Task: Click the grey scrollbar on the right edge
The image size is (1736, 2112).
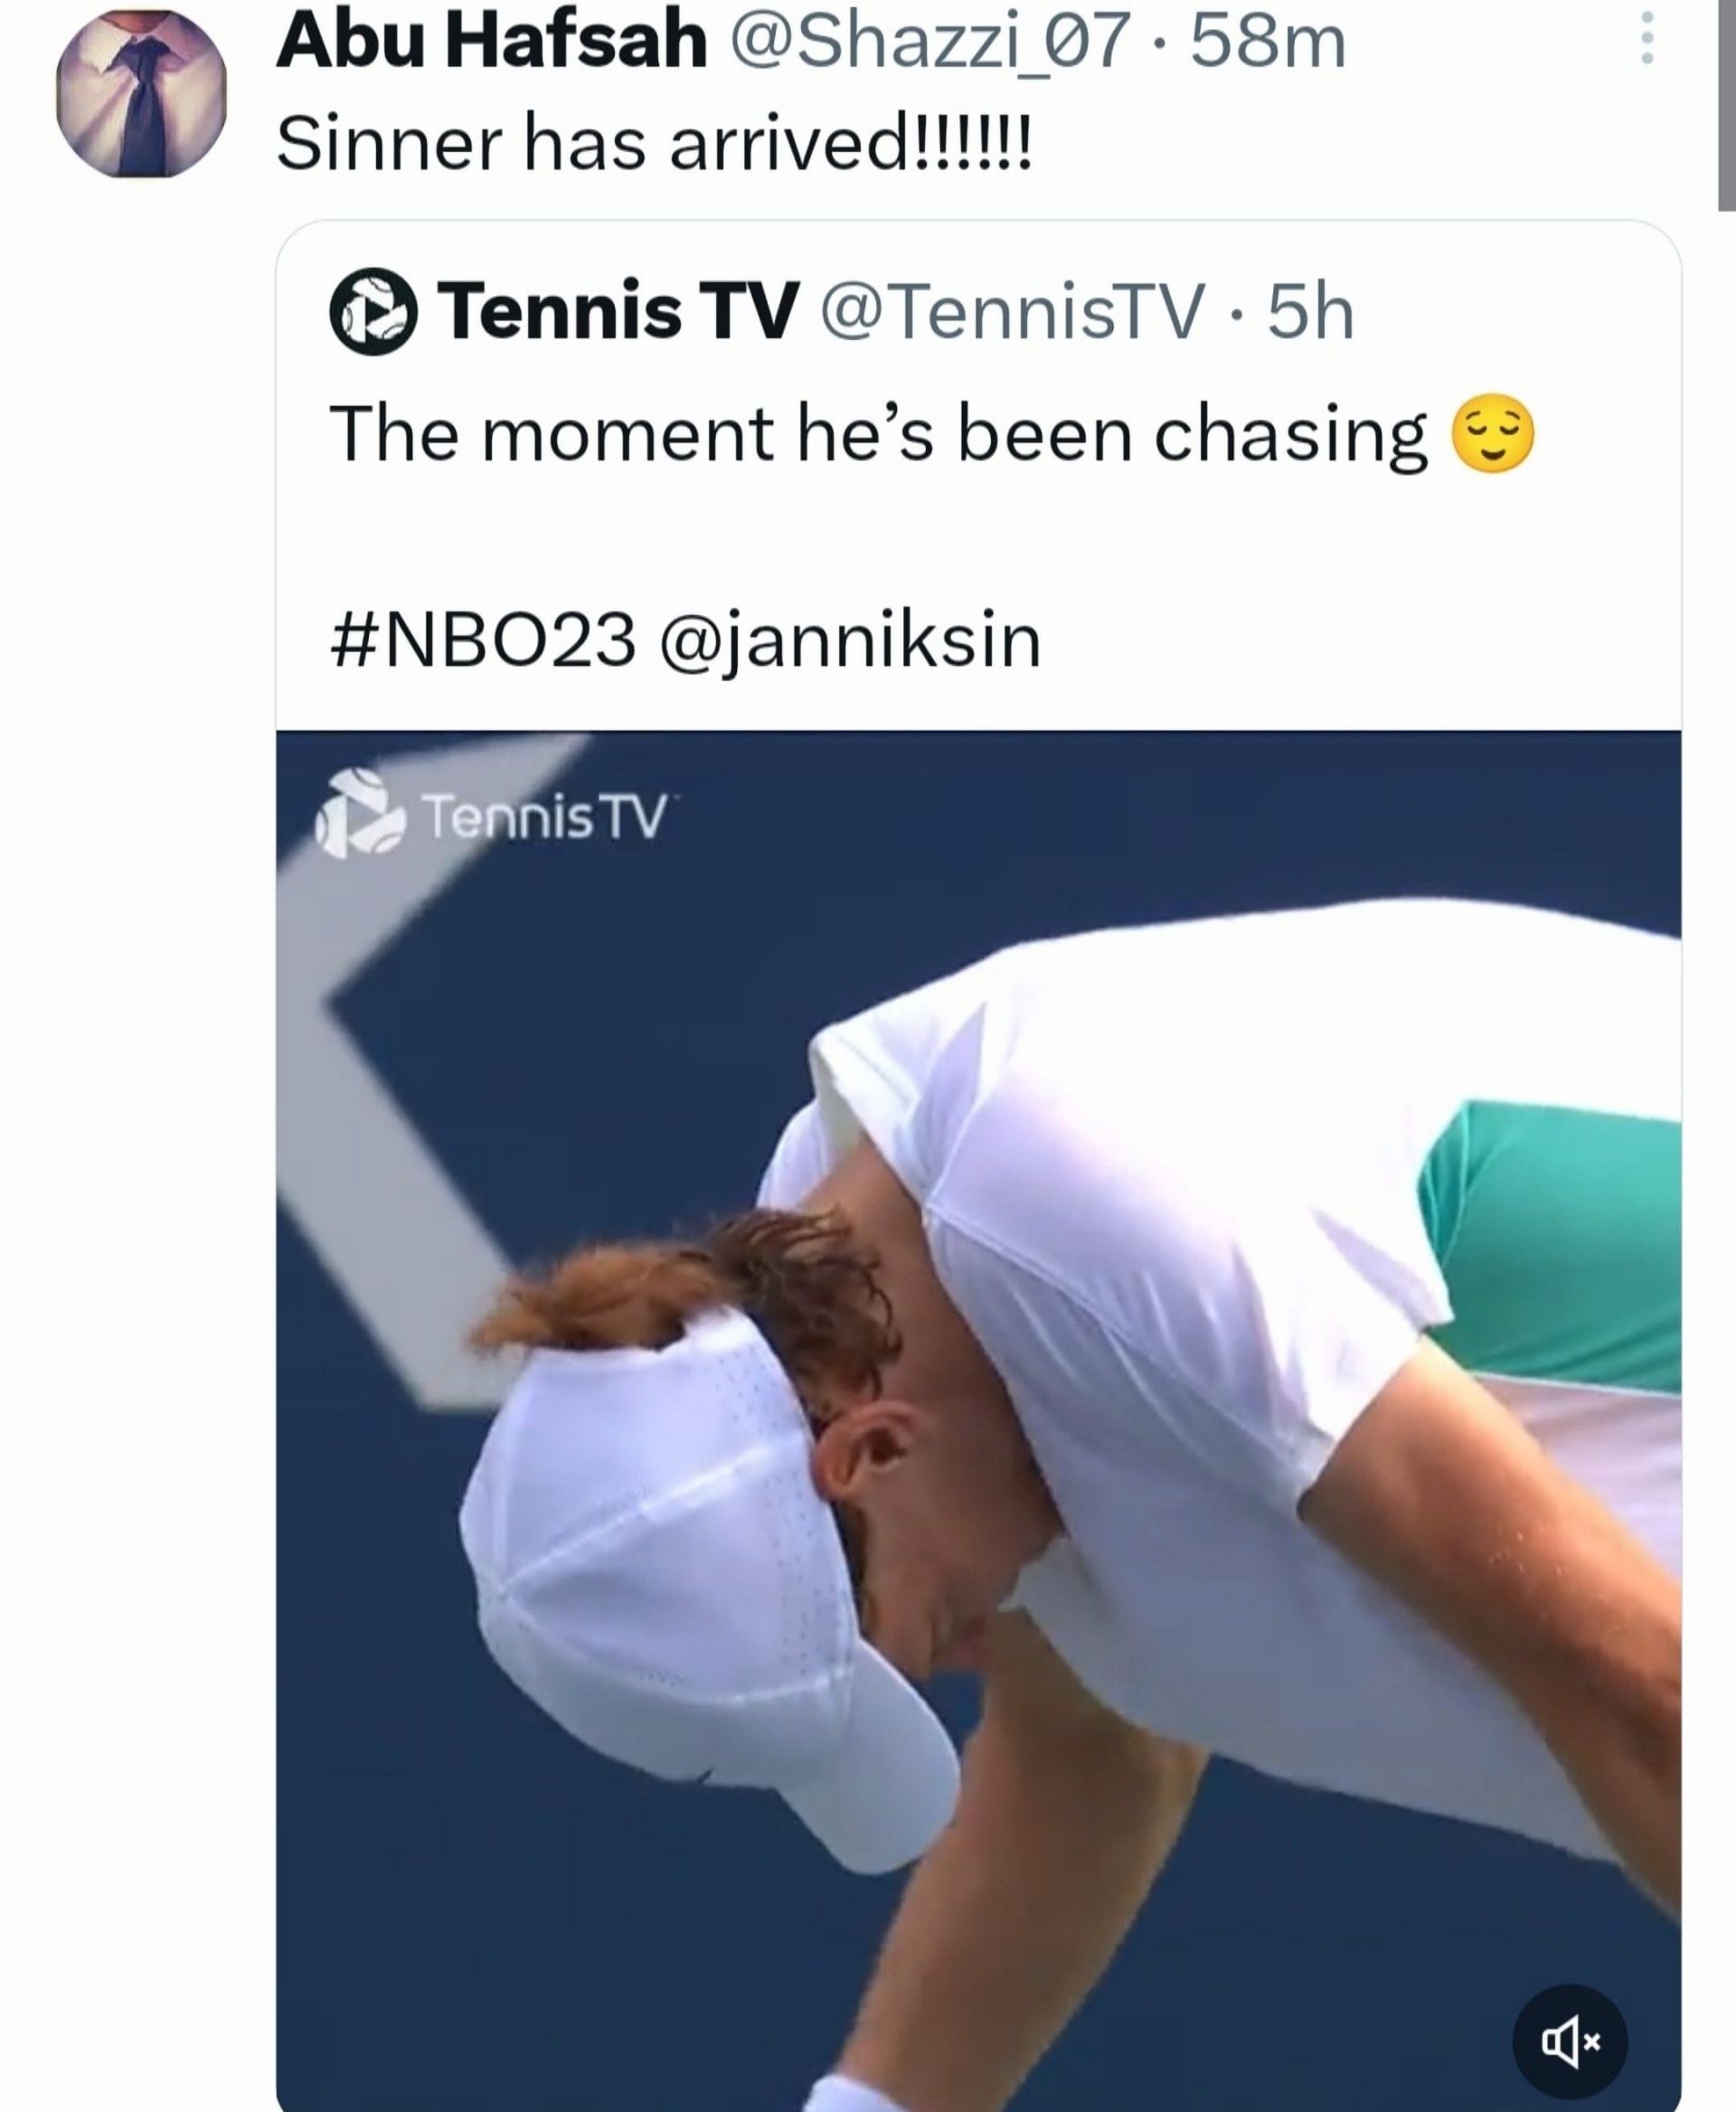Action: (x=1726, y=100)
